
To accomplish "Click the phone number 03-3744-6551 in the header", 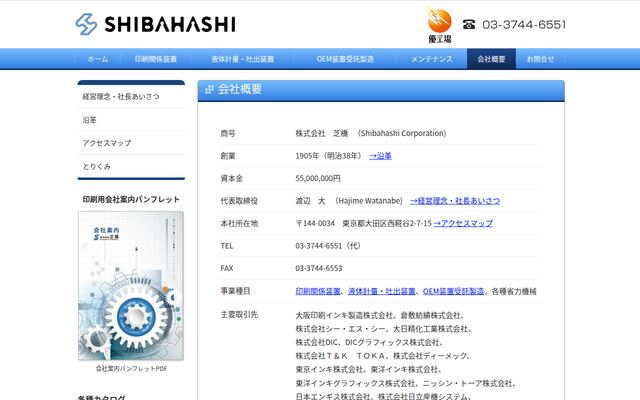I will coord(524,25).
